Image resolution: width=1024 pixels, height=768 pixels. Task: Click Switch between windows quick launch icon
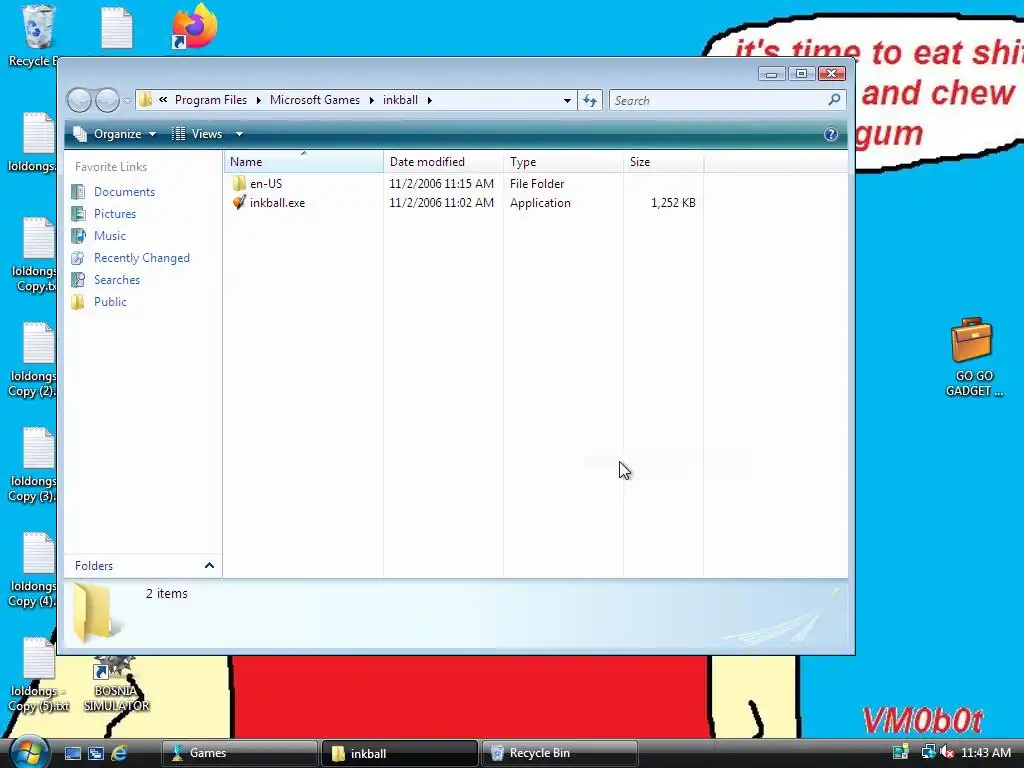tap(96, 753)
